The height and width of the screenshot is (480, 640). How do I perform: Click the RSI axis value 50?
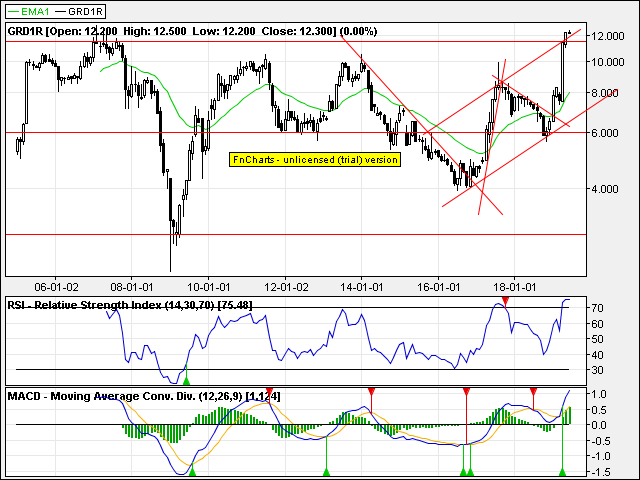(x=598, y=339)
